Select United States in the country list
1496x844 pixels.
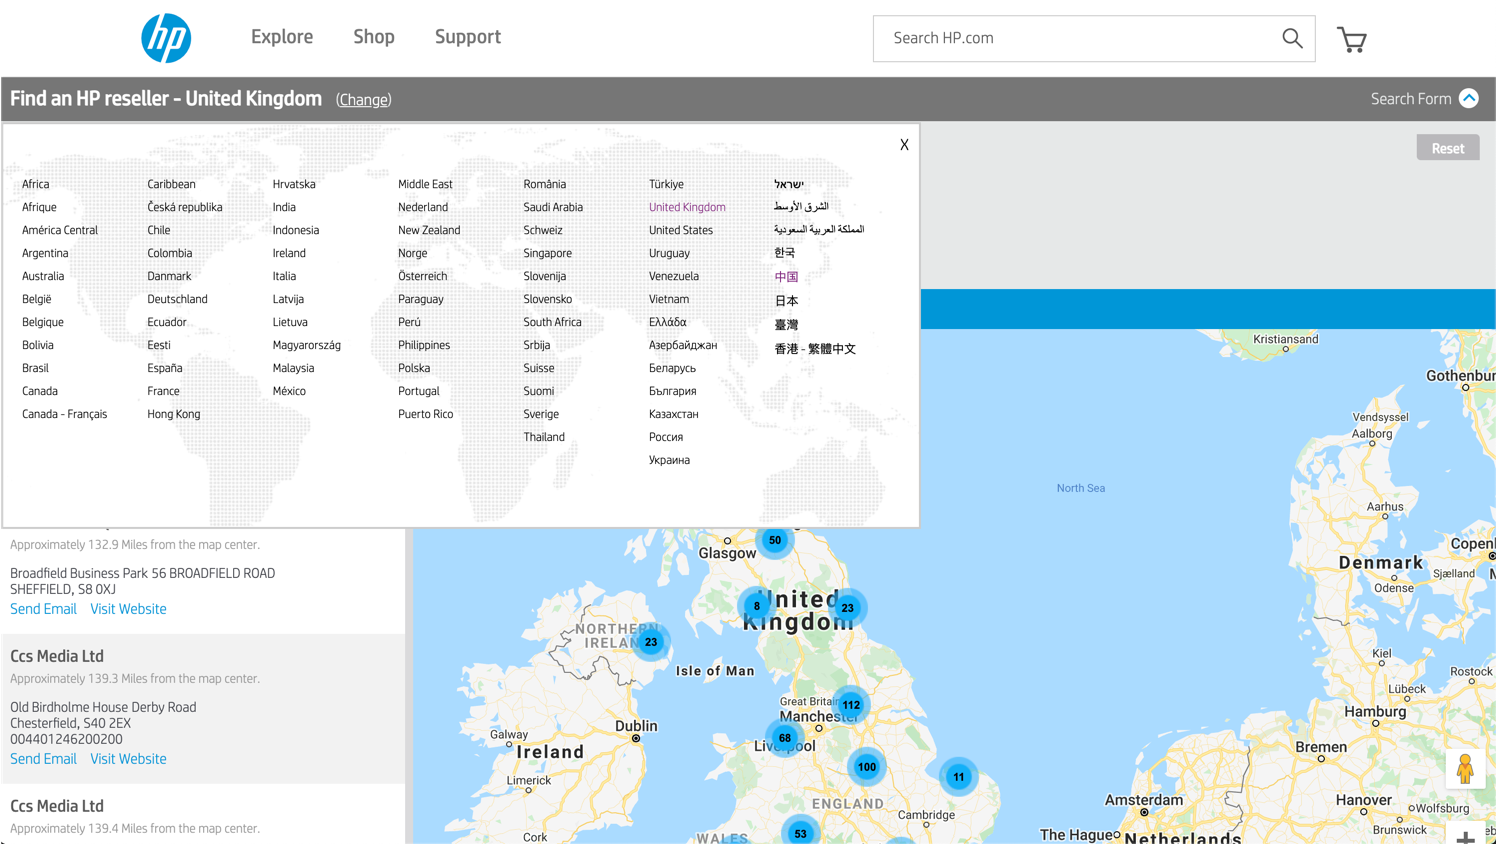pyautogui.click(x=681, y=230)
